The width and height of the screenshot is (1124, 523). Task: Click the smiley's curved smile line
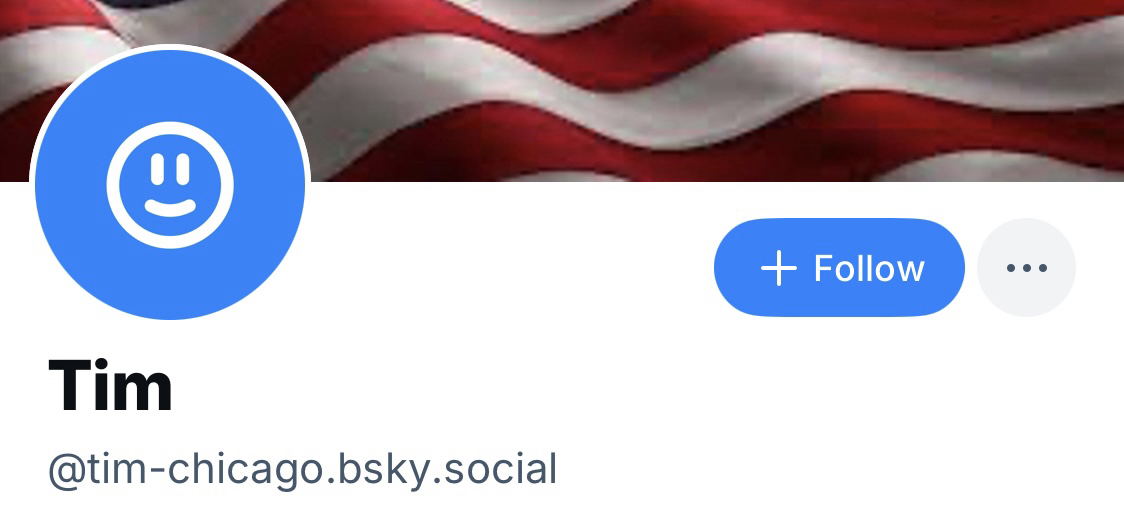click(x=170, y=208)
